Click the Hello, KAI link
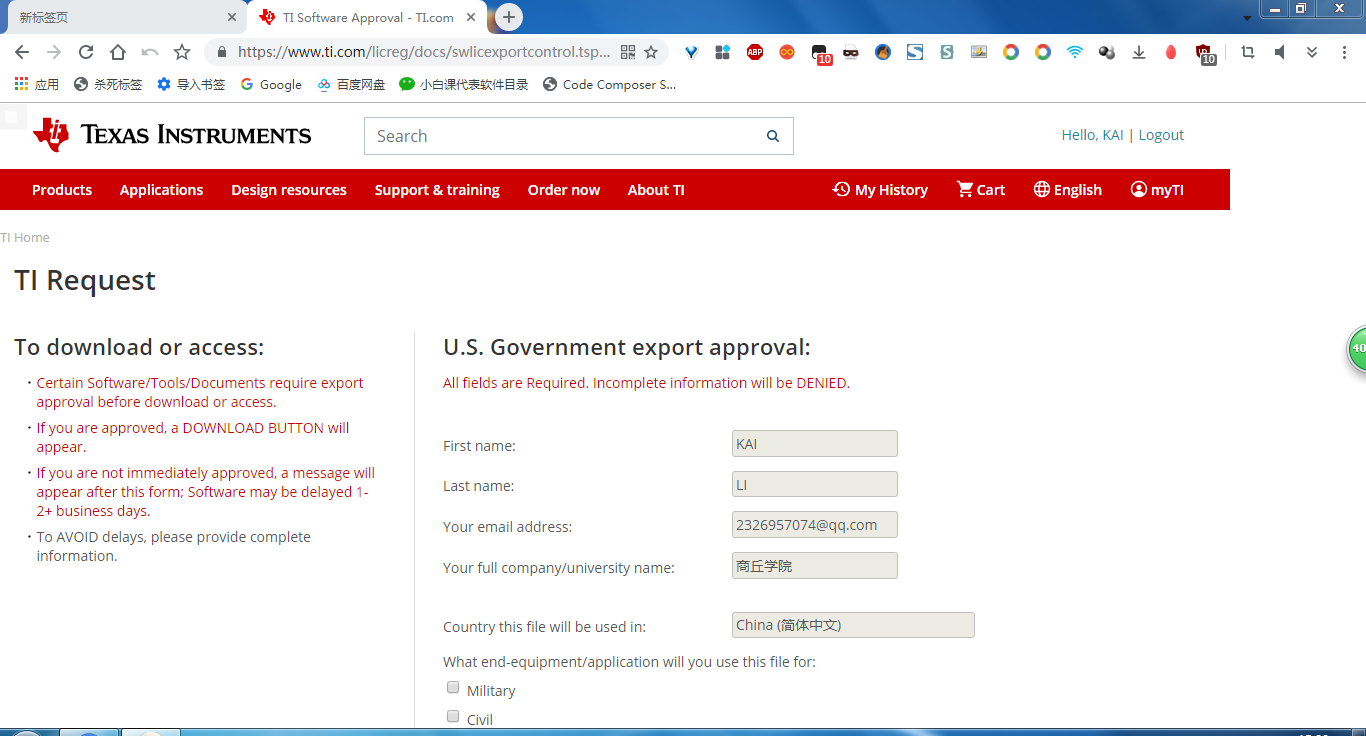The height and width of the screenshot is (736, 1366). pos(1092,135)
